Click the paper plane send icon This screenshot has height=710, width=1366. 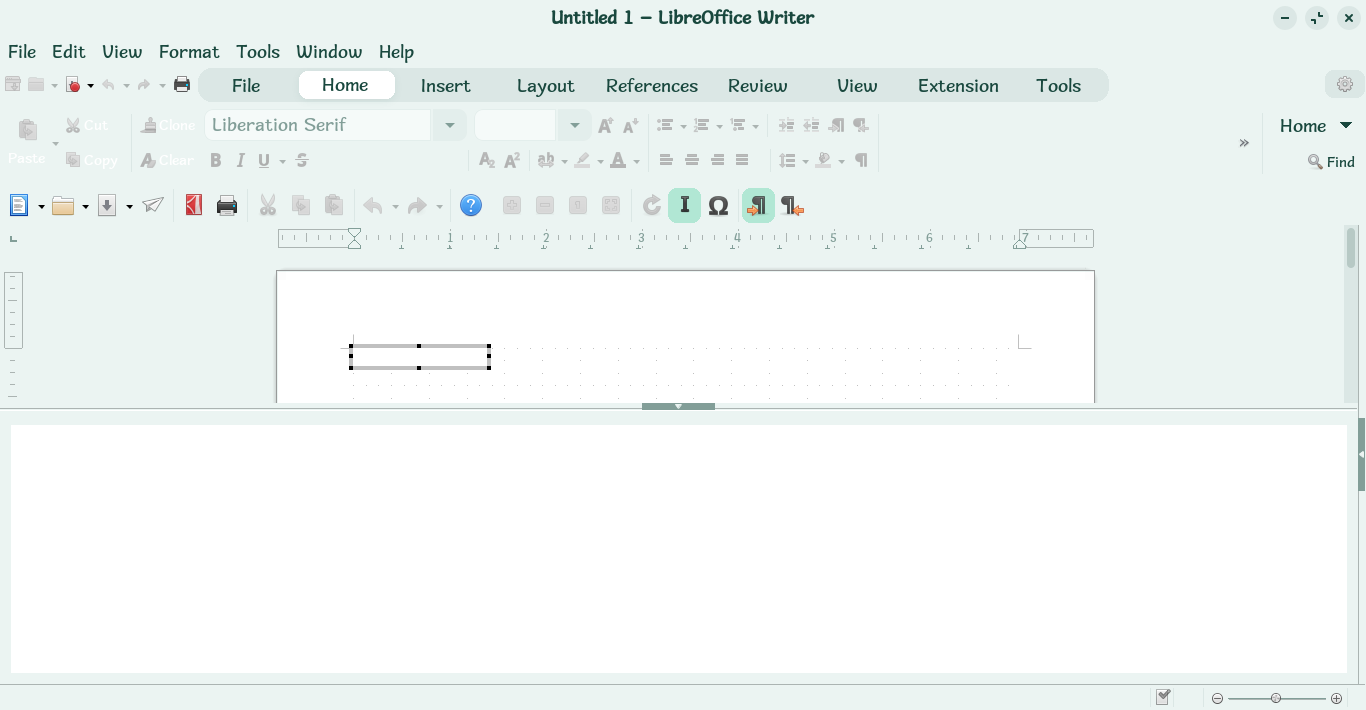(x=153, y=206)
